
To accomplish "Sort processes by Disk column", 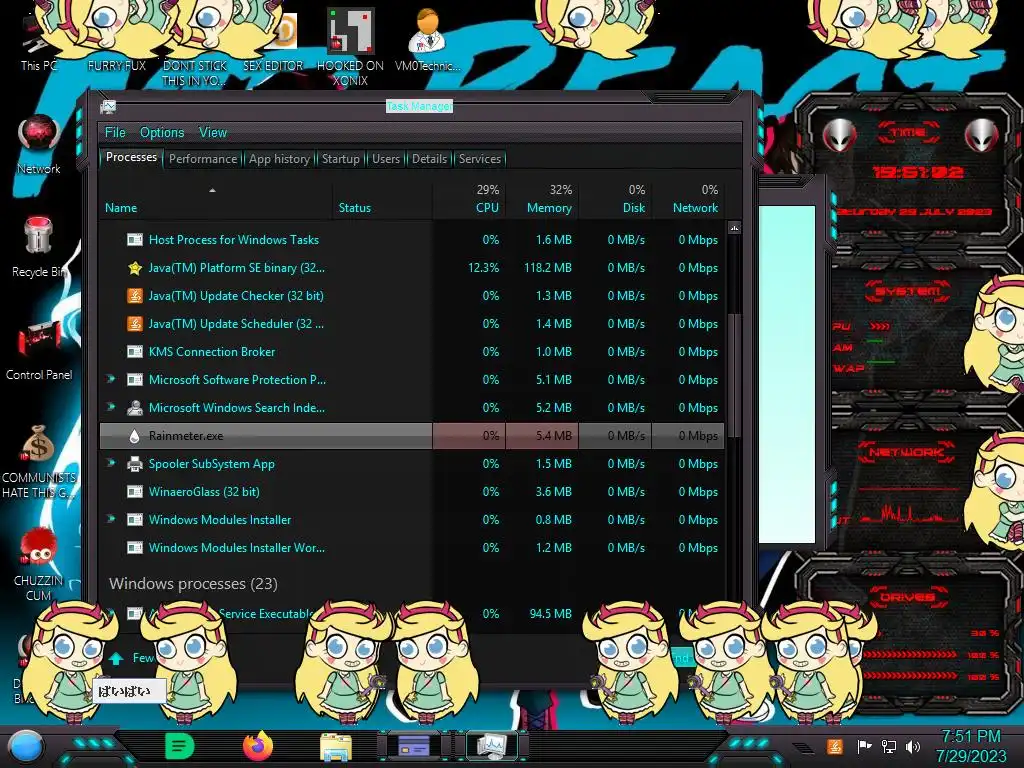I will point(615,200).
